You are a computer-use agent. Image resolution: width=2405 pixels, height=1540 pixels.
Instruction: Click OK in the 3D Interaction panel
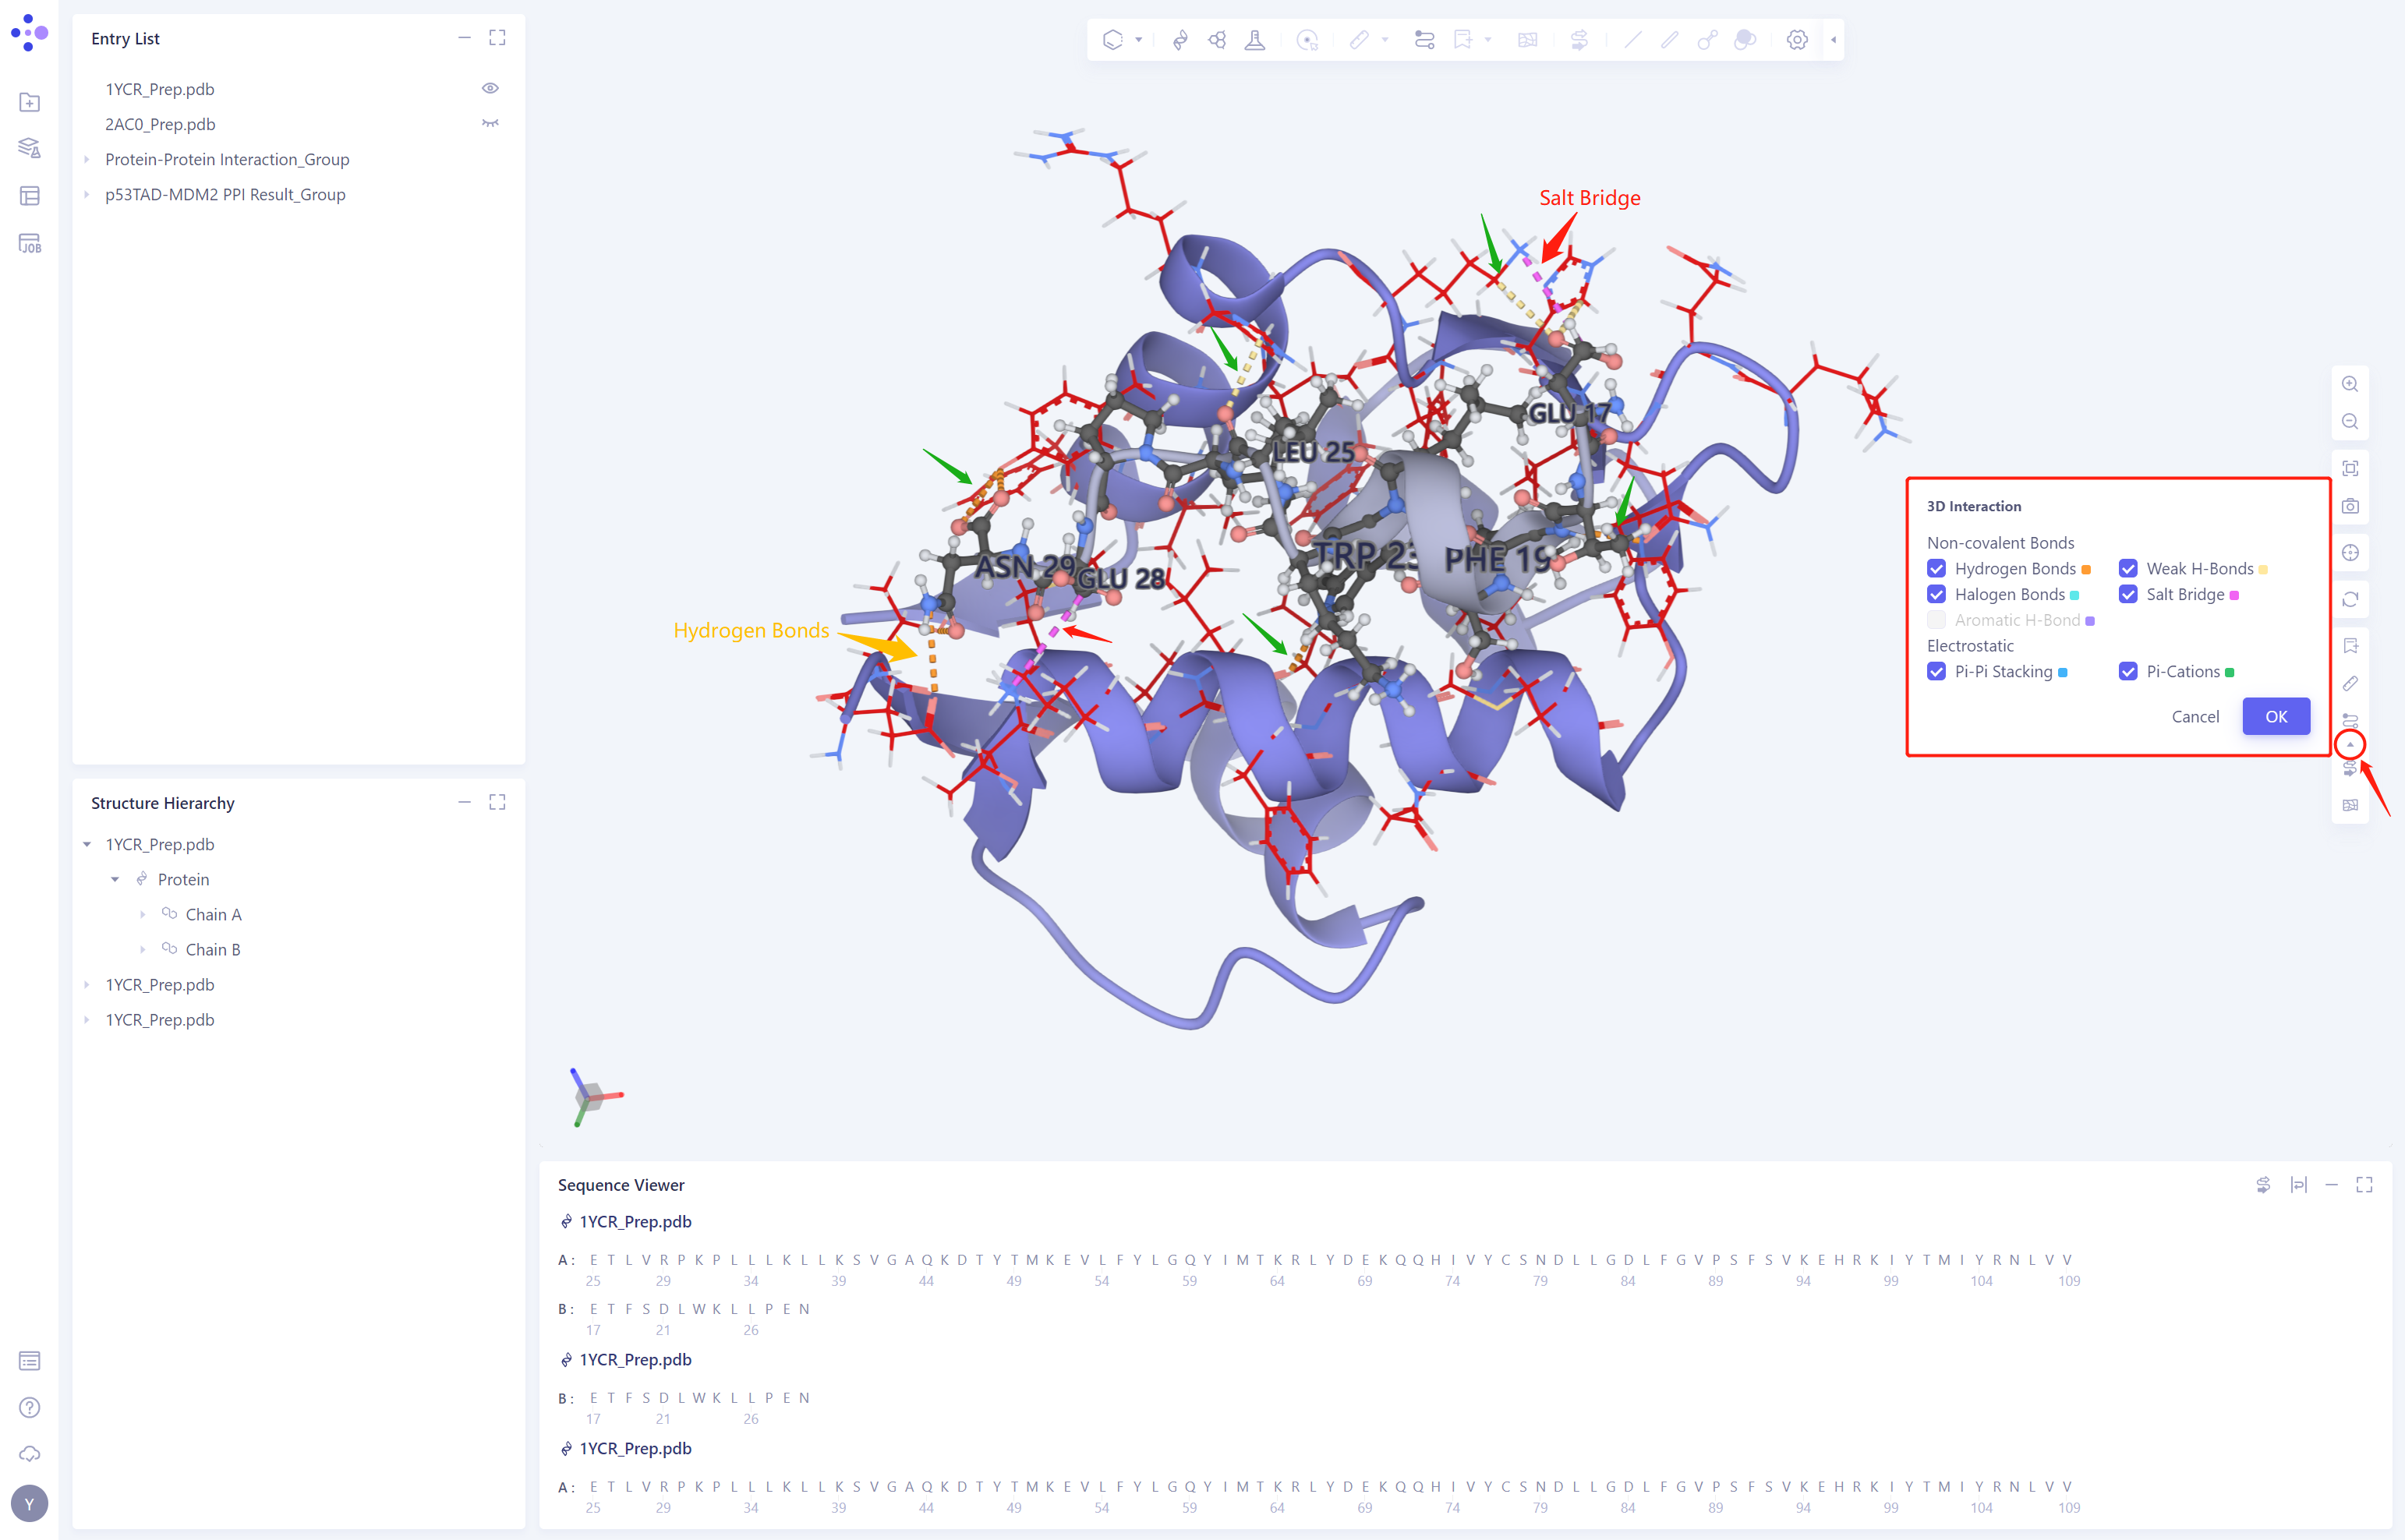(2276, 716)
